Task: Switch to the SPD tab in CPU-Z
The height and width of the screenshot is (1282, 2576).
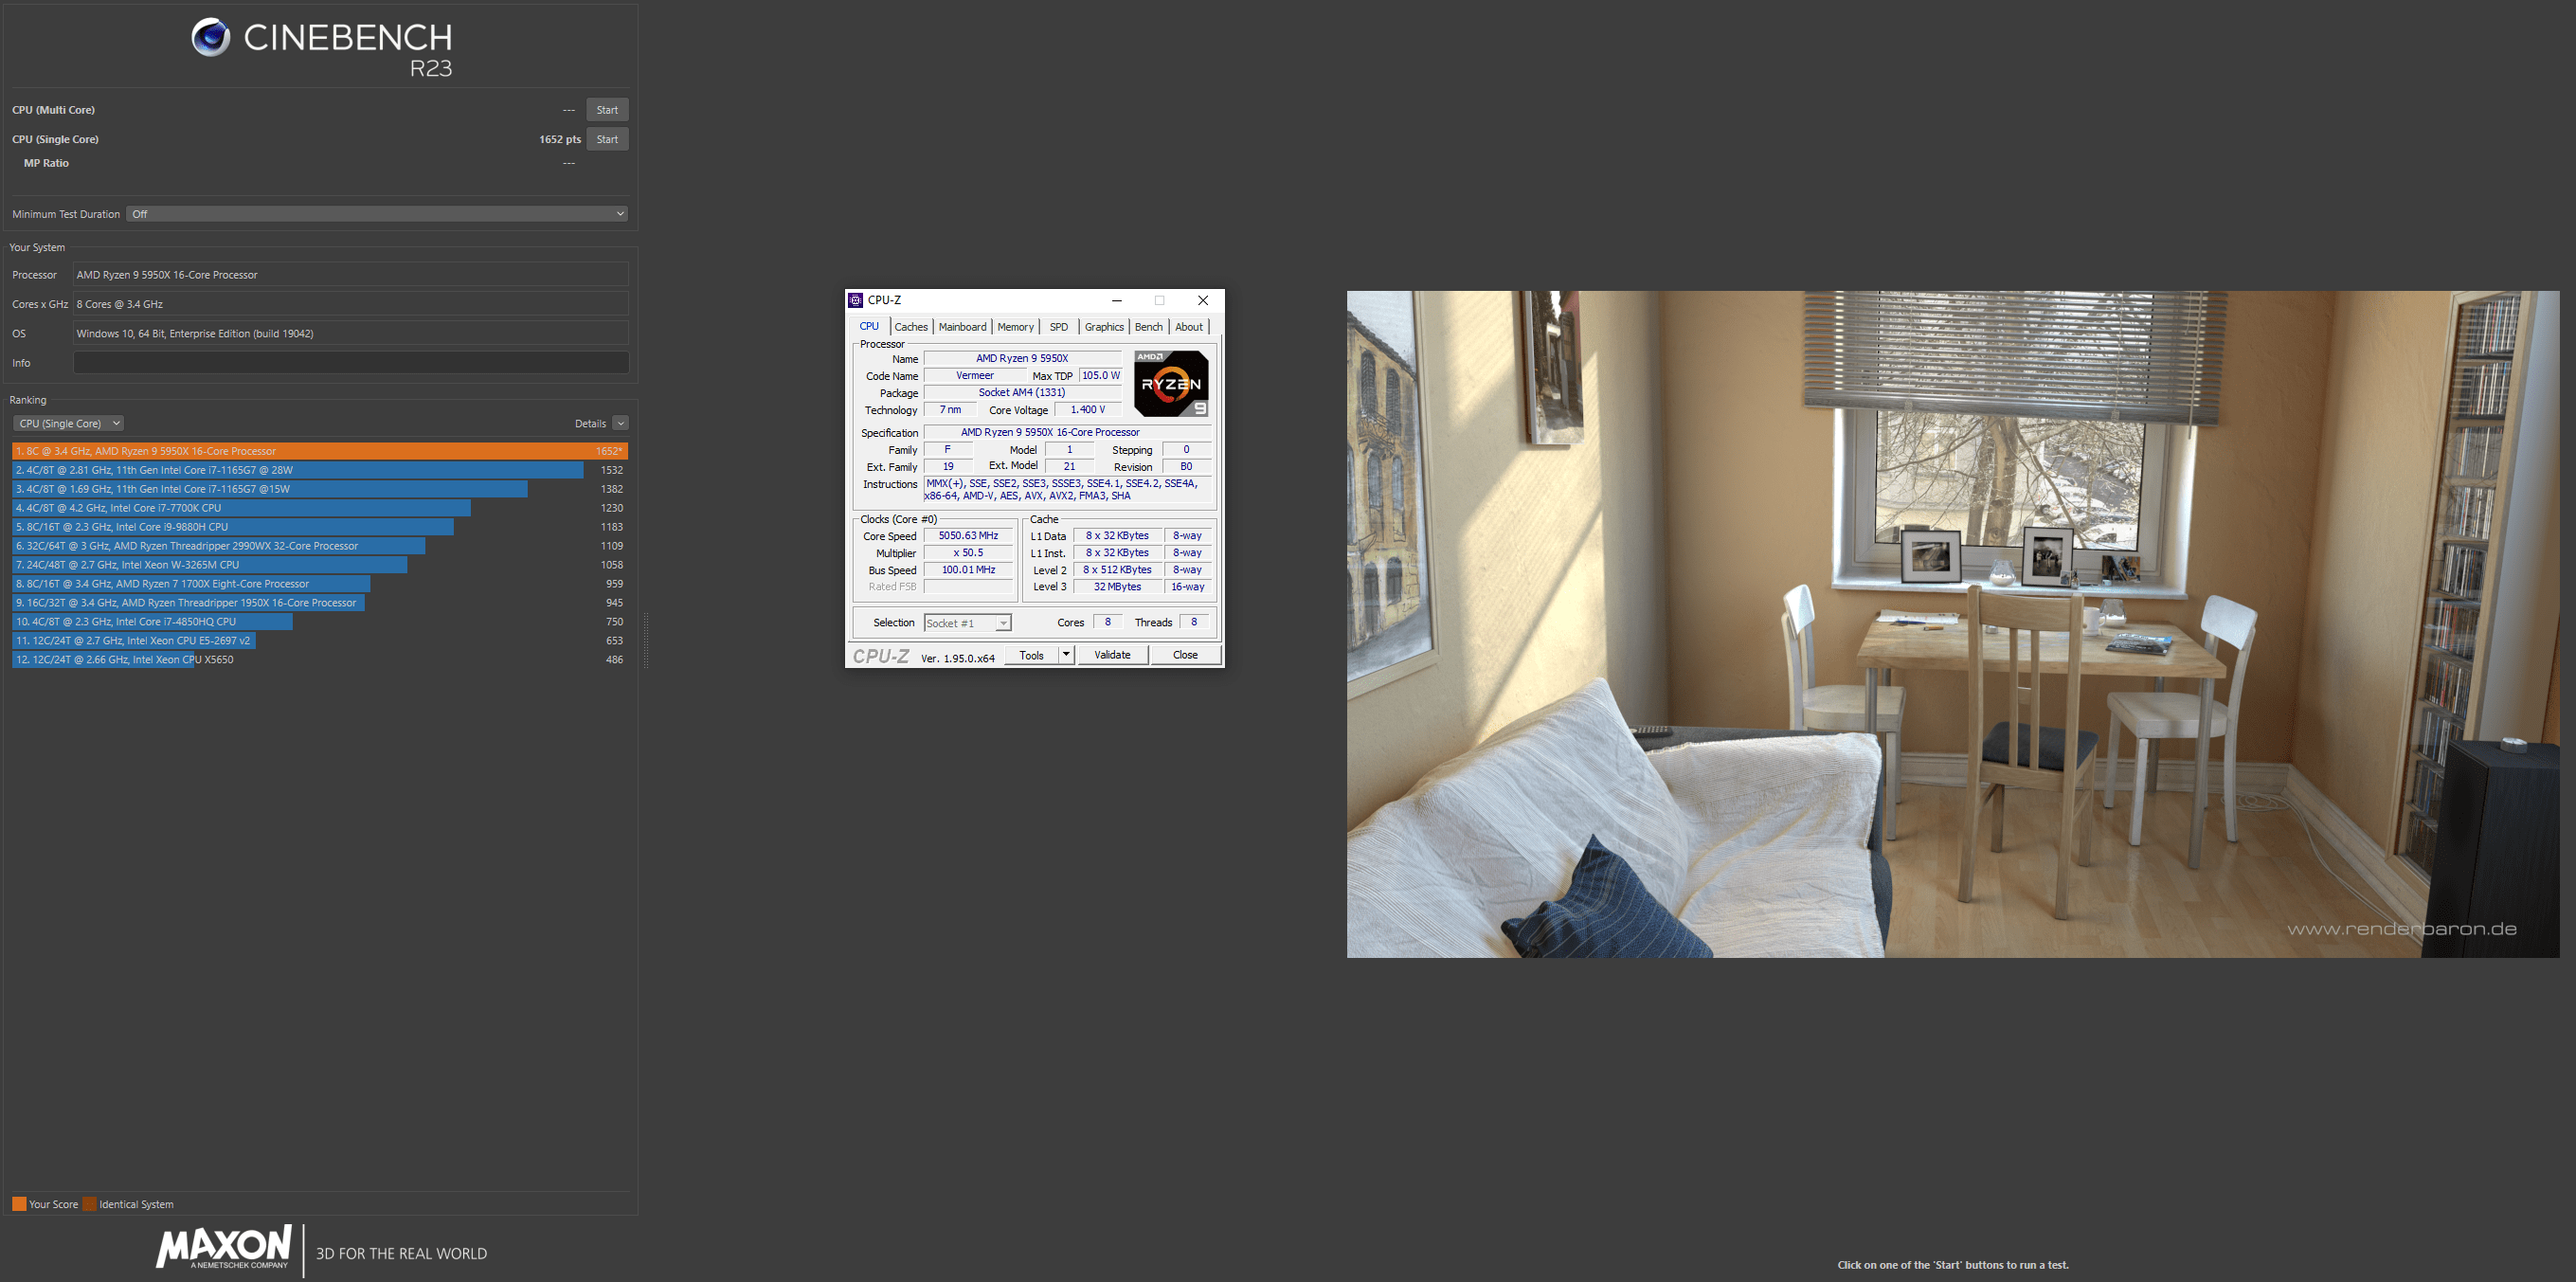Action: (1059, 327)
